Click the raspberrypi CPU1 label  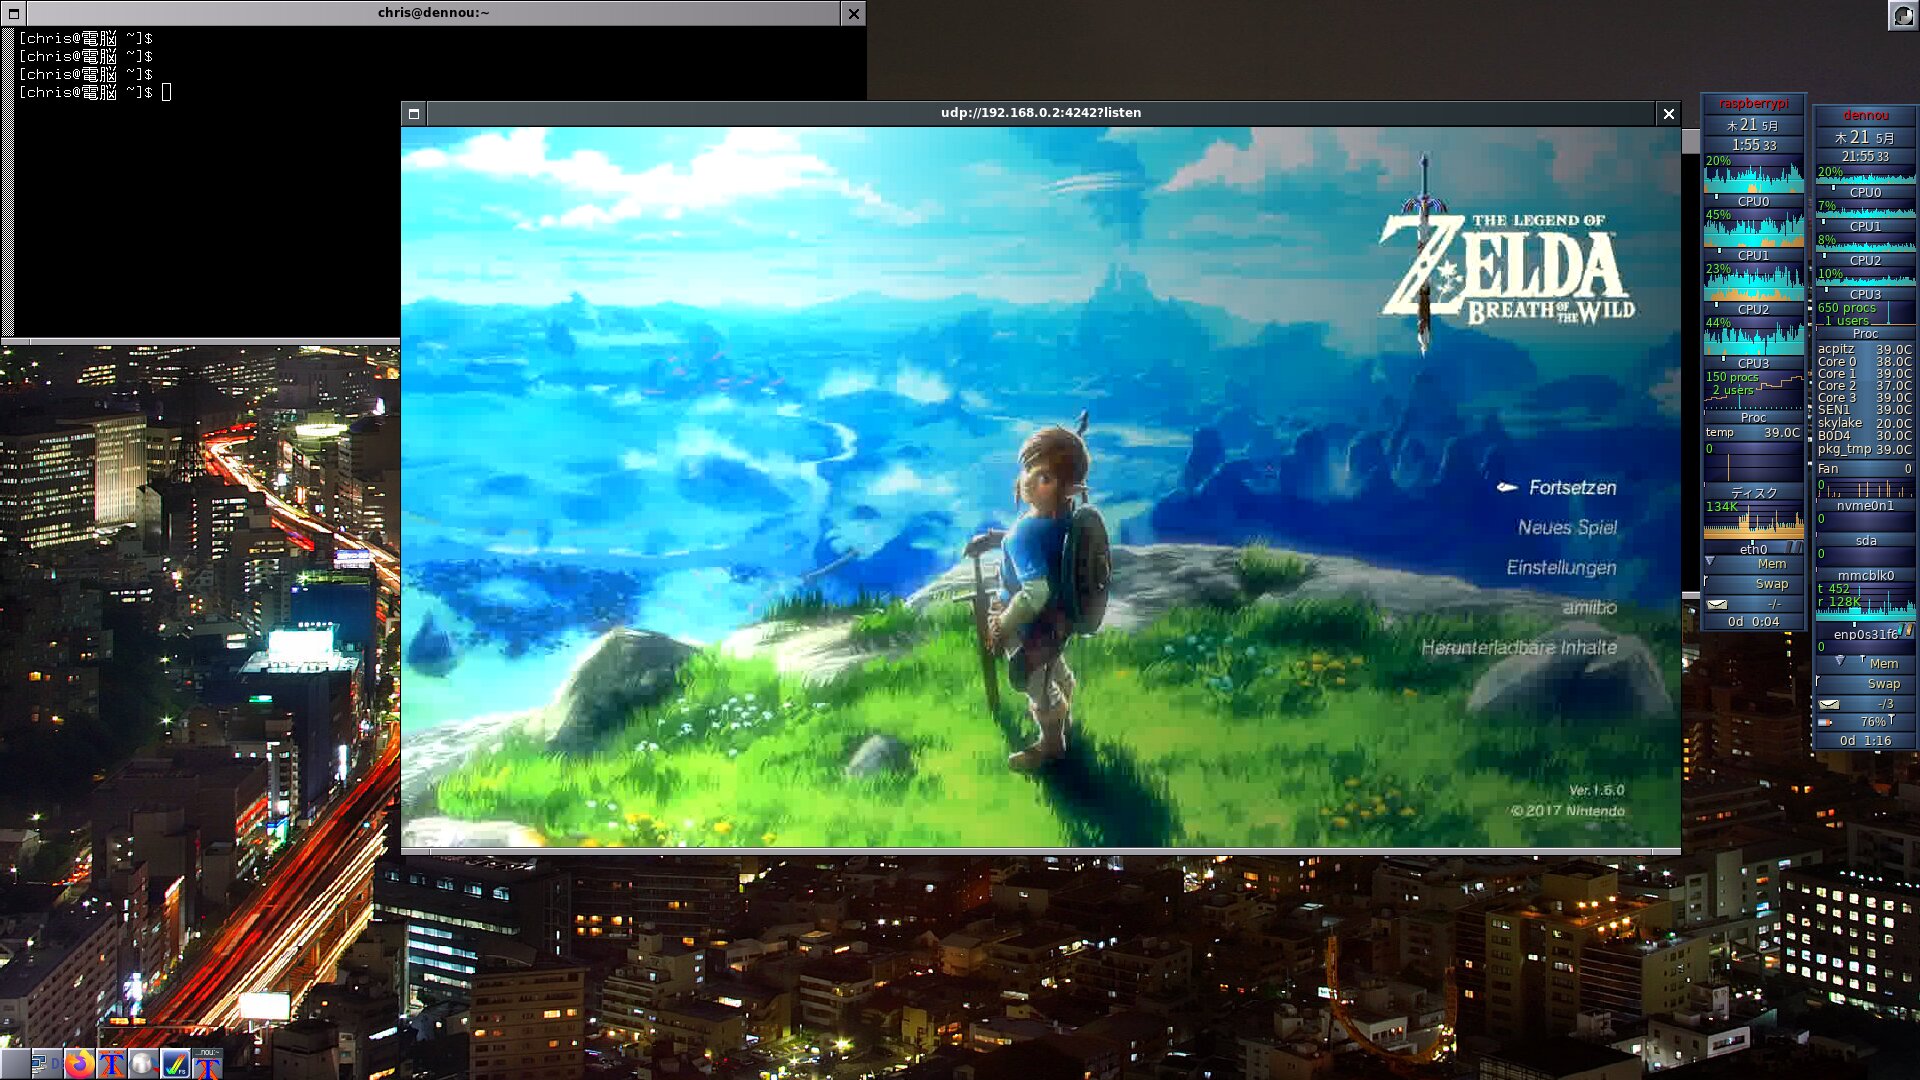(x=1754, y=255)
